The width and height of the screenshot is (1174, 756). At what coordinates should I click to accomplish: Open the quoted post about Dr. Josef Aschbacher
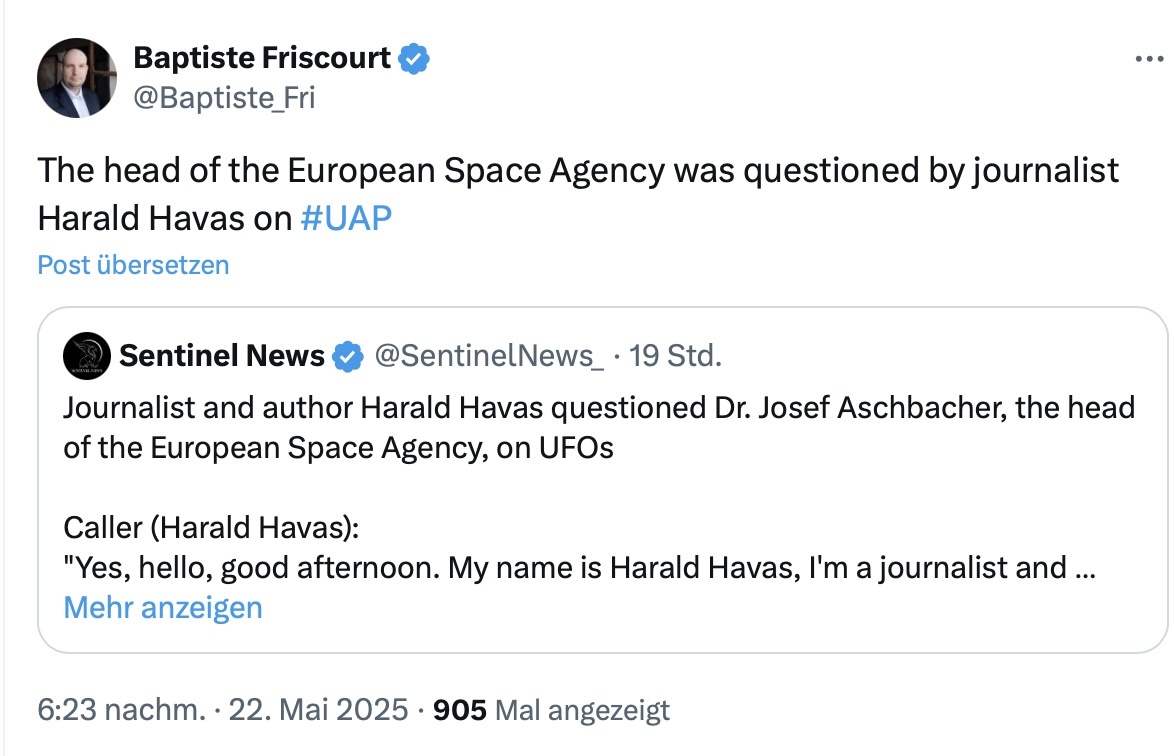[x=603, y=480]
